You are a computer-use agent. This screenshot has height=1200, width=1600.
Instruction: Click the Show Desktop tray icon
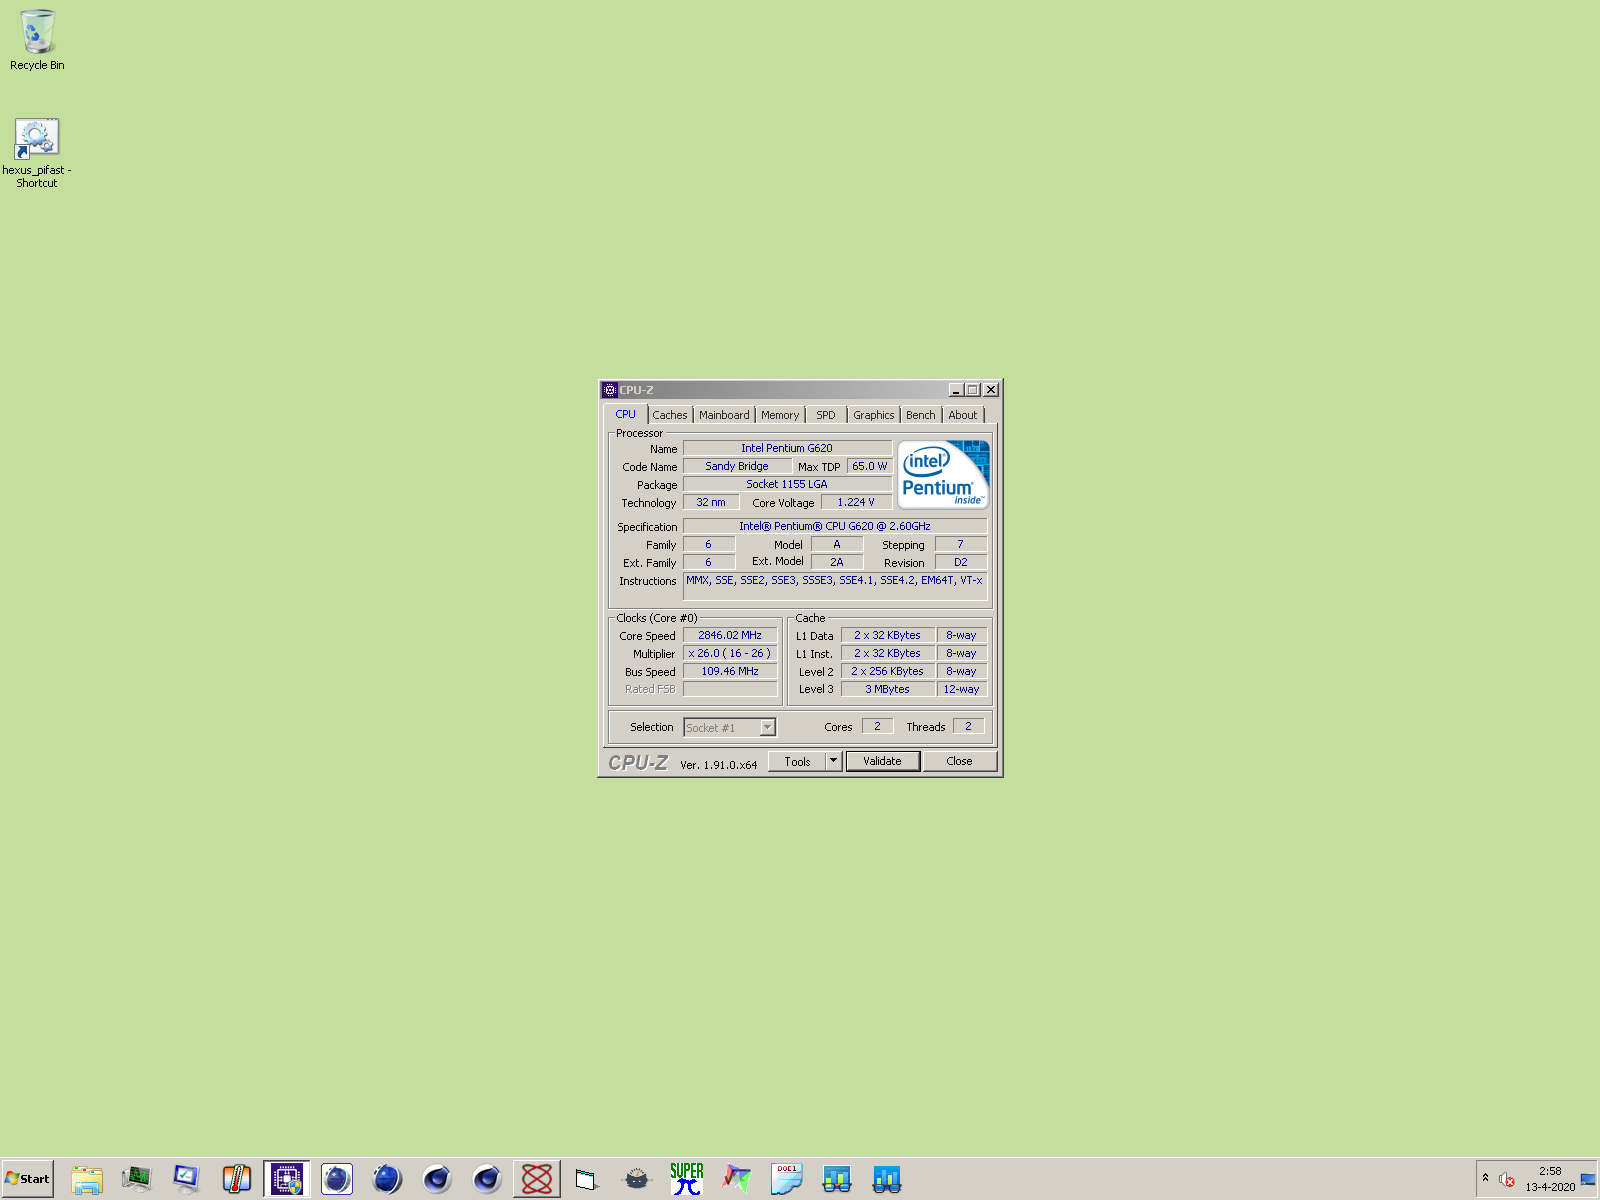(1588, 1180)
